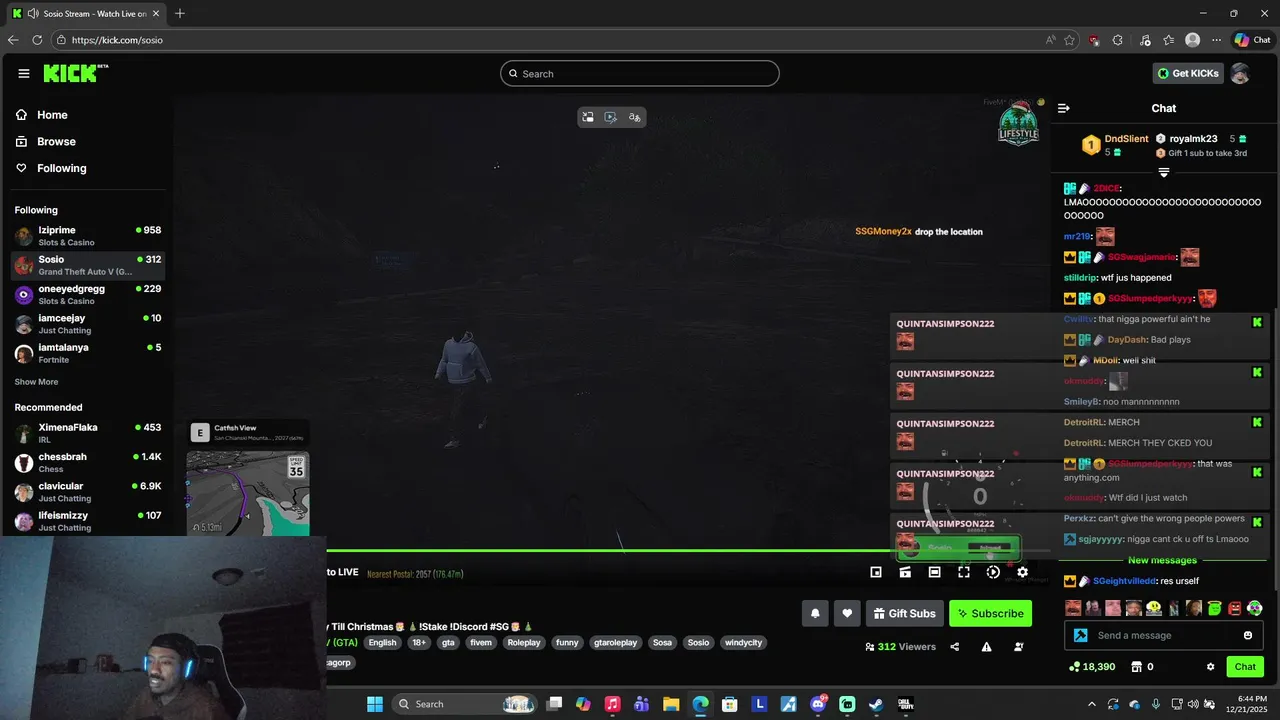
Task: Open the channel points 18,390 balance
Action: (1091, 667)
